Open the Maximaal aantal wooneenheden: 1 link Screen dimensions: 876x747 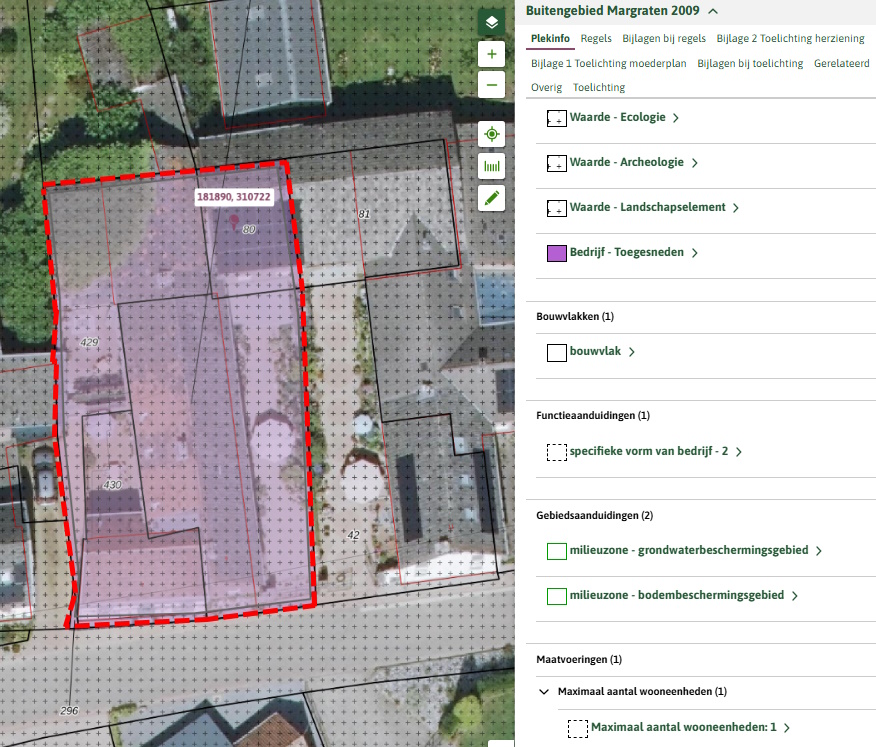coord(684,727)
